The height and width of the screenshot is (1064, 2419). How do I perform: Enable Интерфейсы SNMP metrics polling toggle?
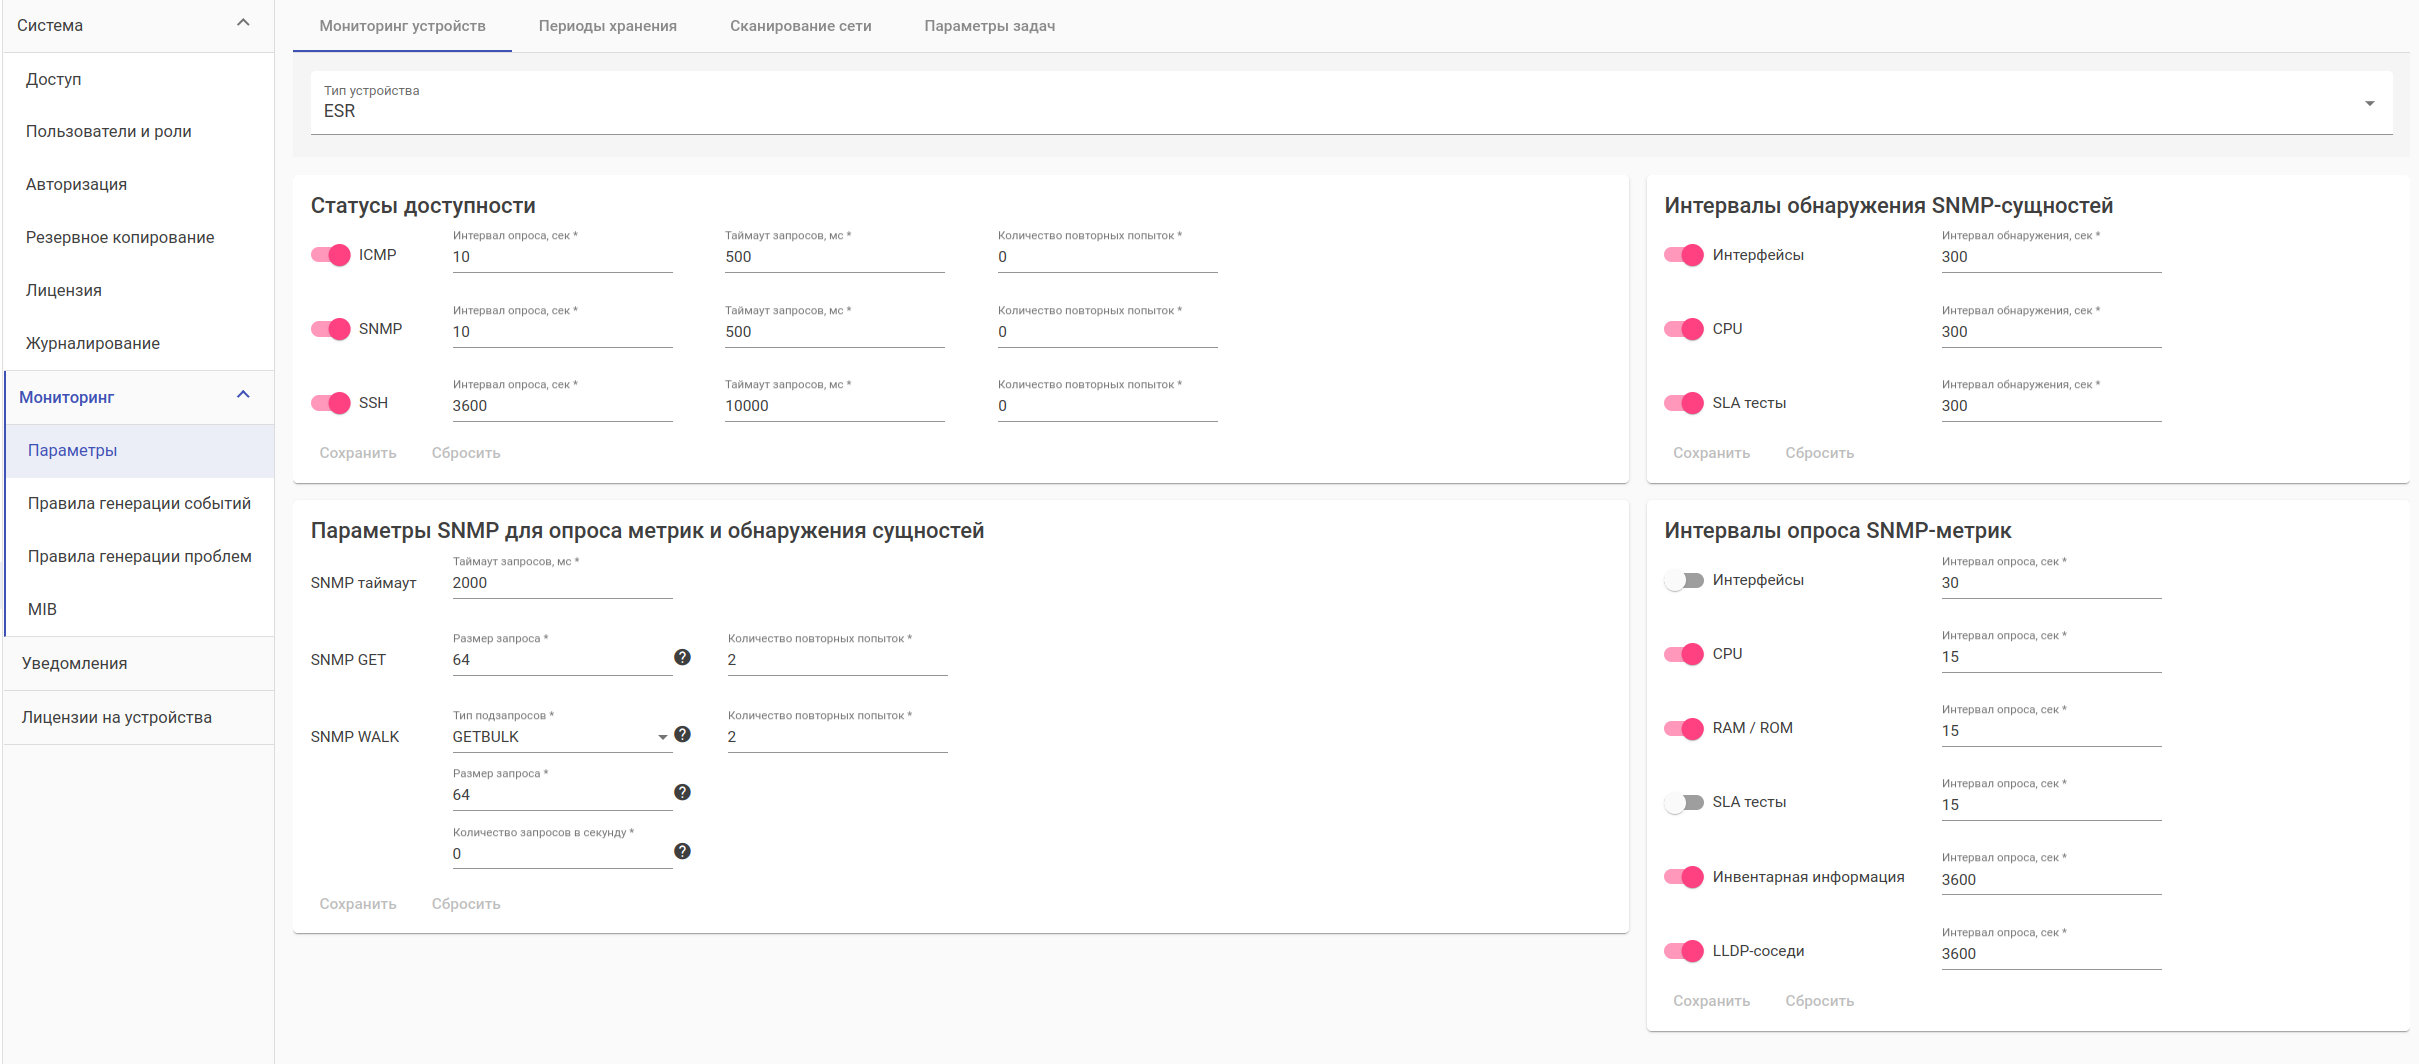pos(1684,580)
